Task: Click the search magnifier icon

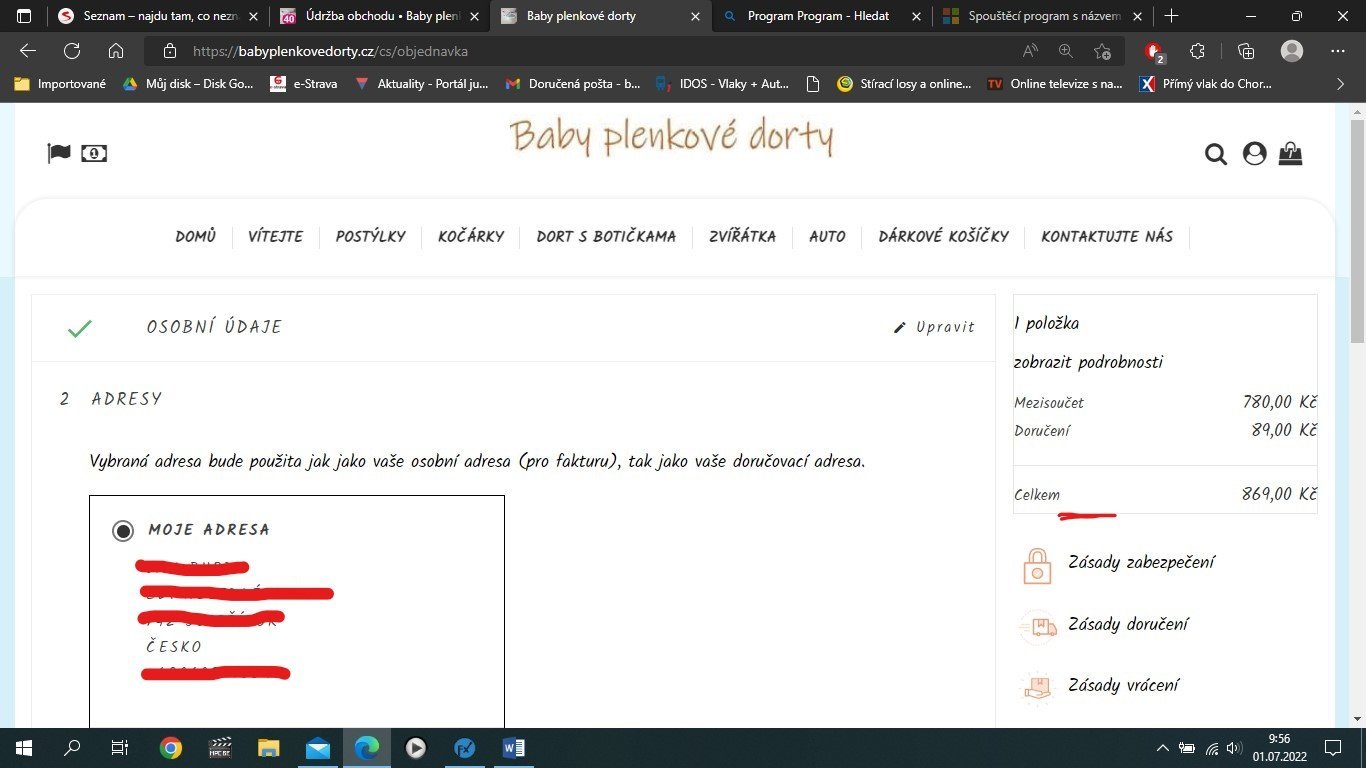Action: 1215,154
